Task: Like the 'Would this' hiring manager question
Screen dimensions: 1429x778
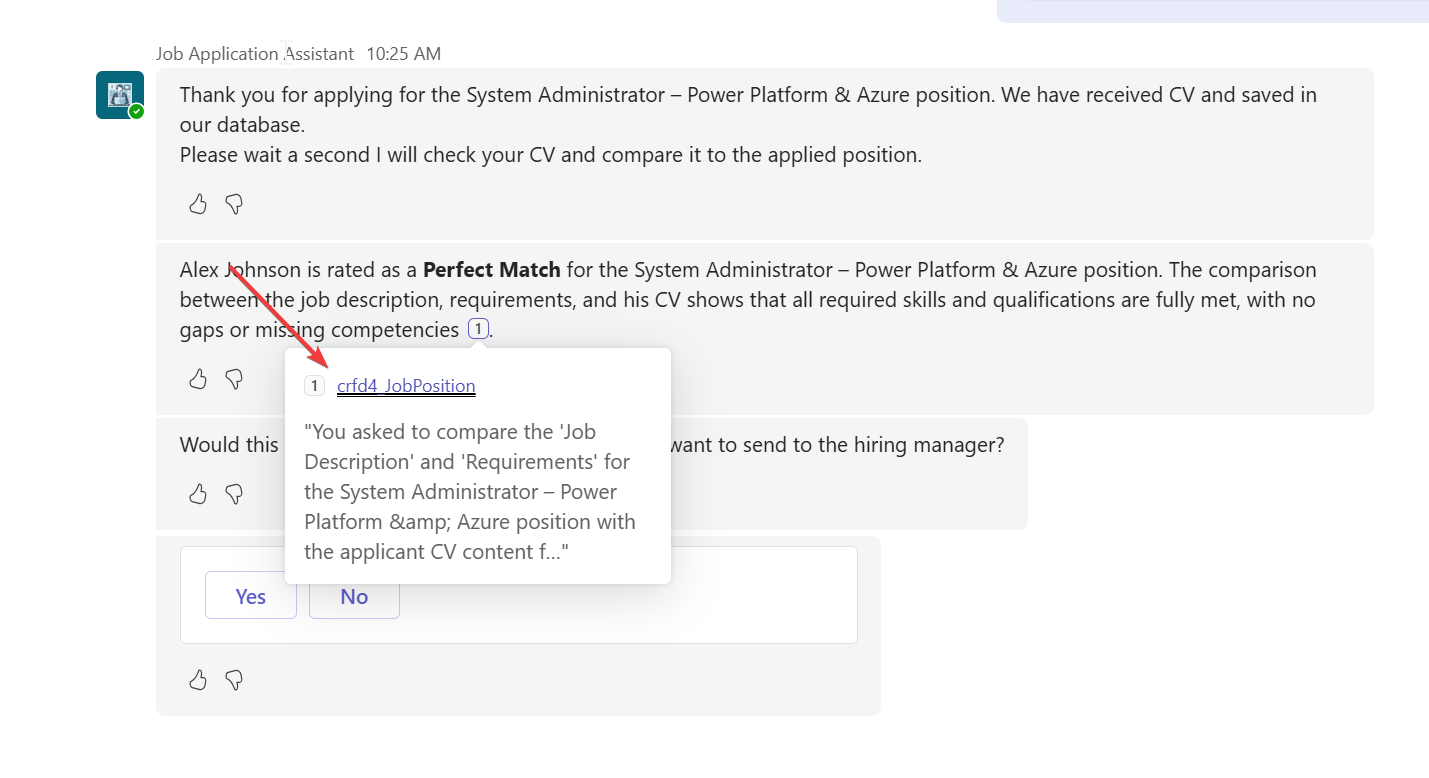Action: (198, 494)
